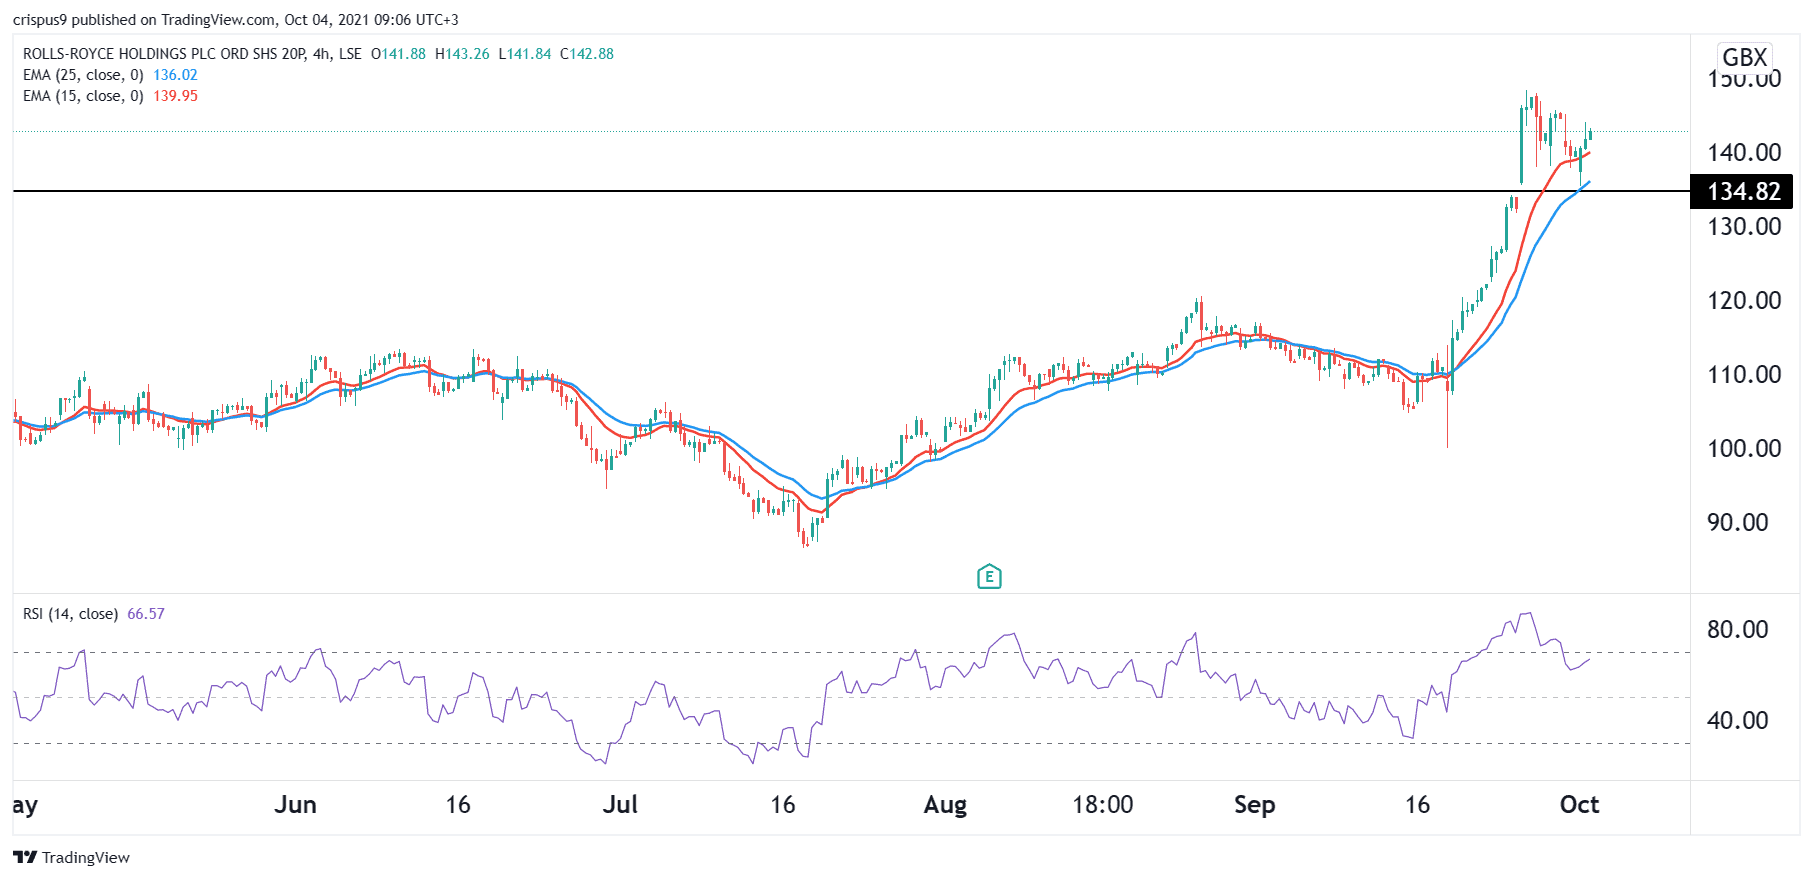Viewport: 1813px width, 879px height.
Task: Click the high value H143.26
Action: point(463,54)
